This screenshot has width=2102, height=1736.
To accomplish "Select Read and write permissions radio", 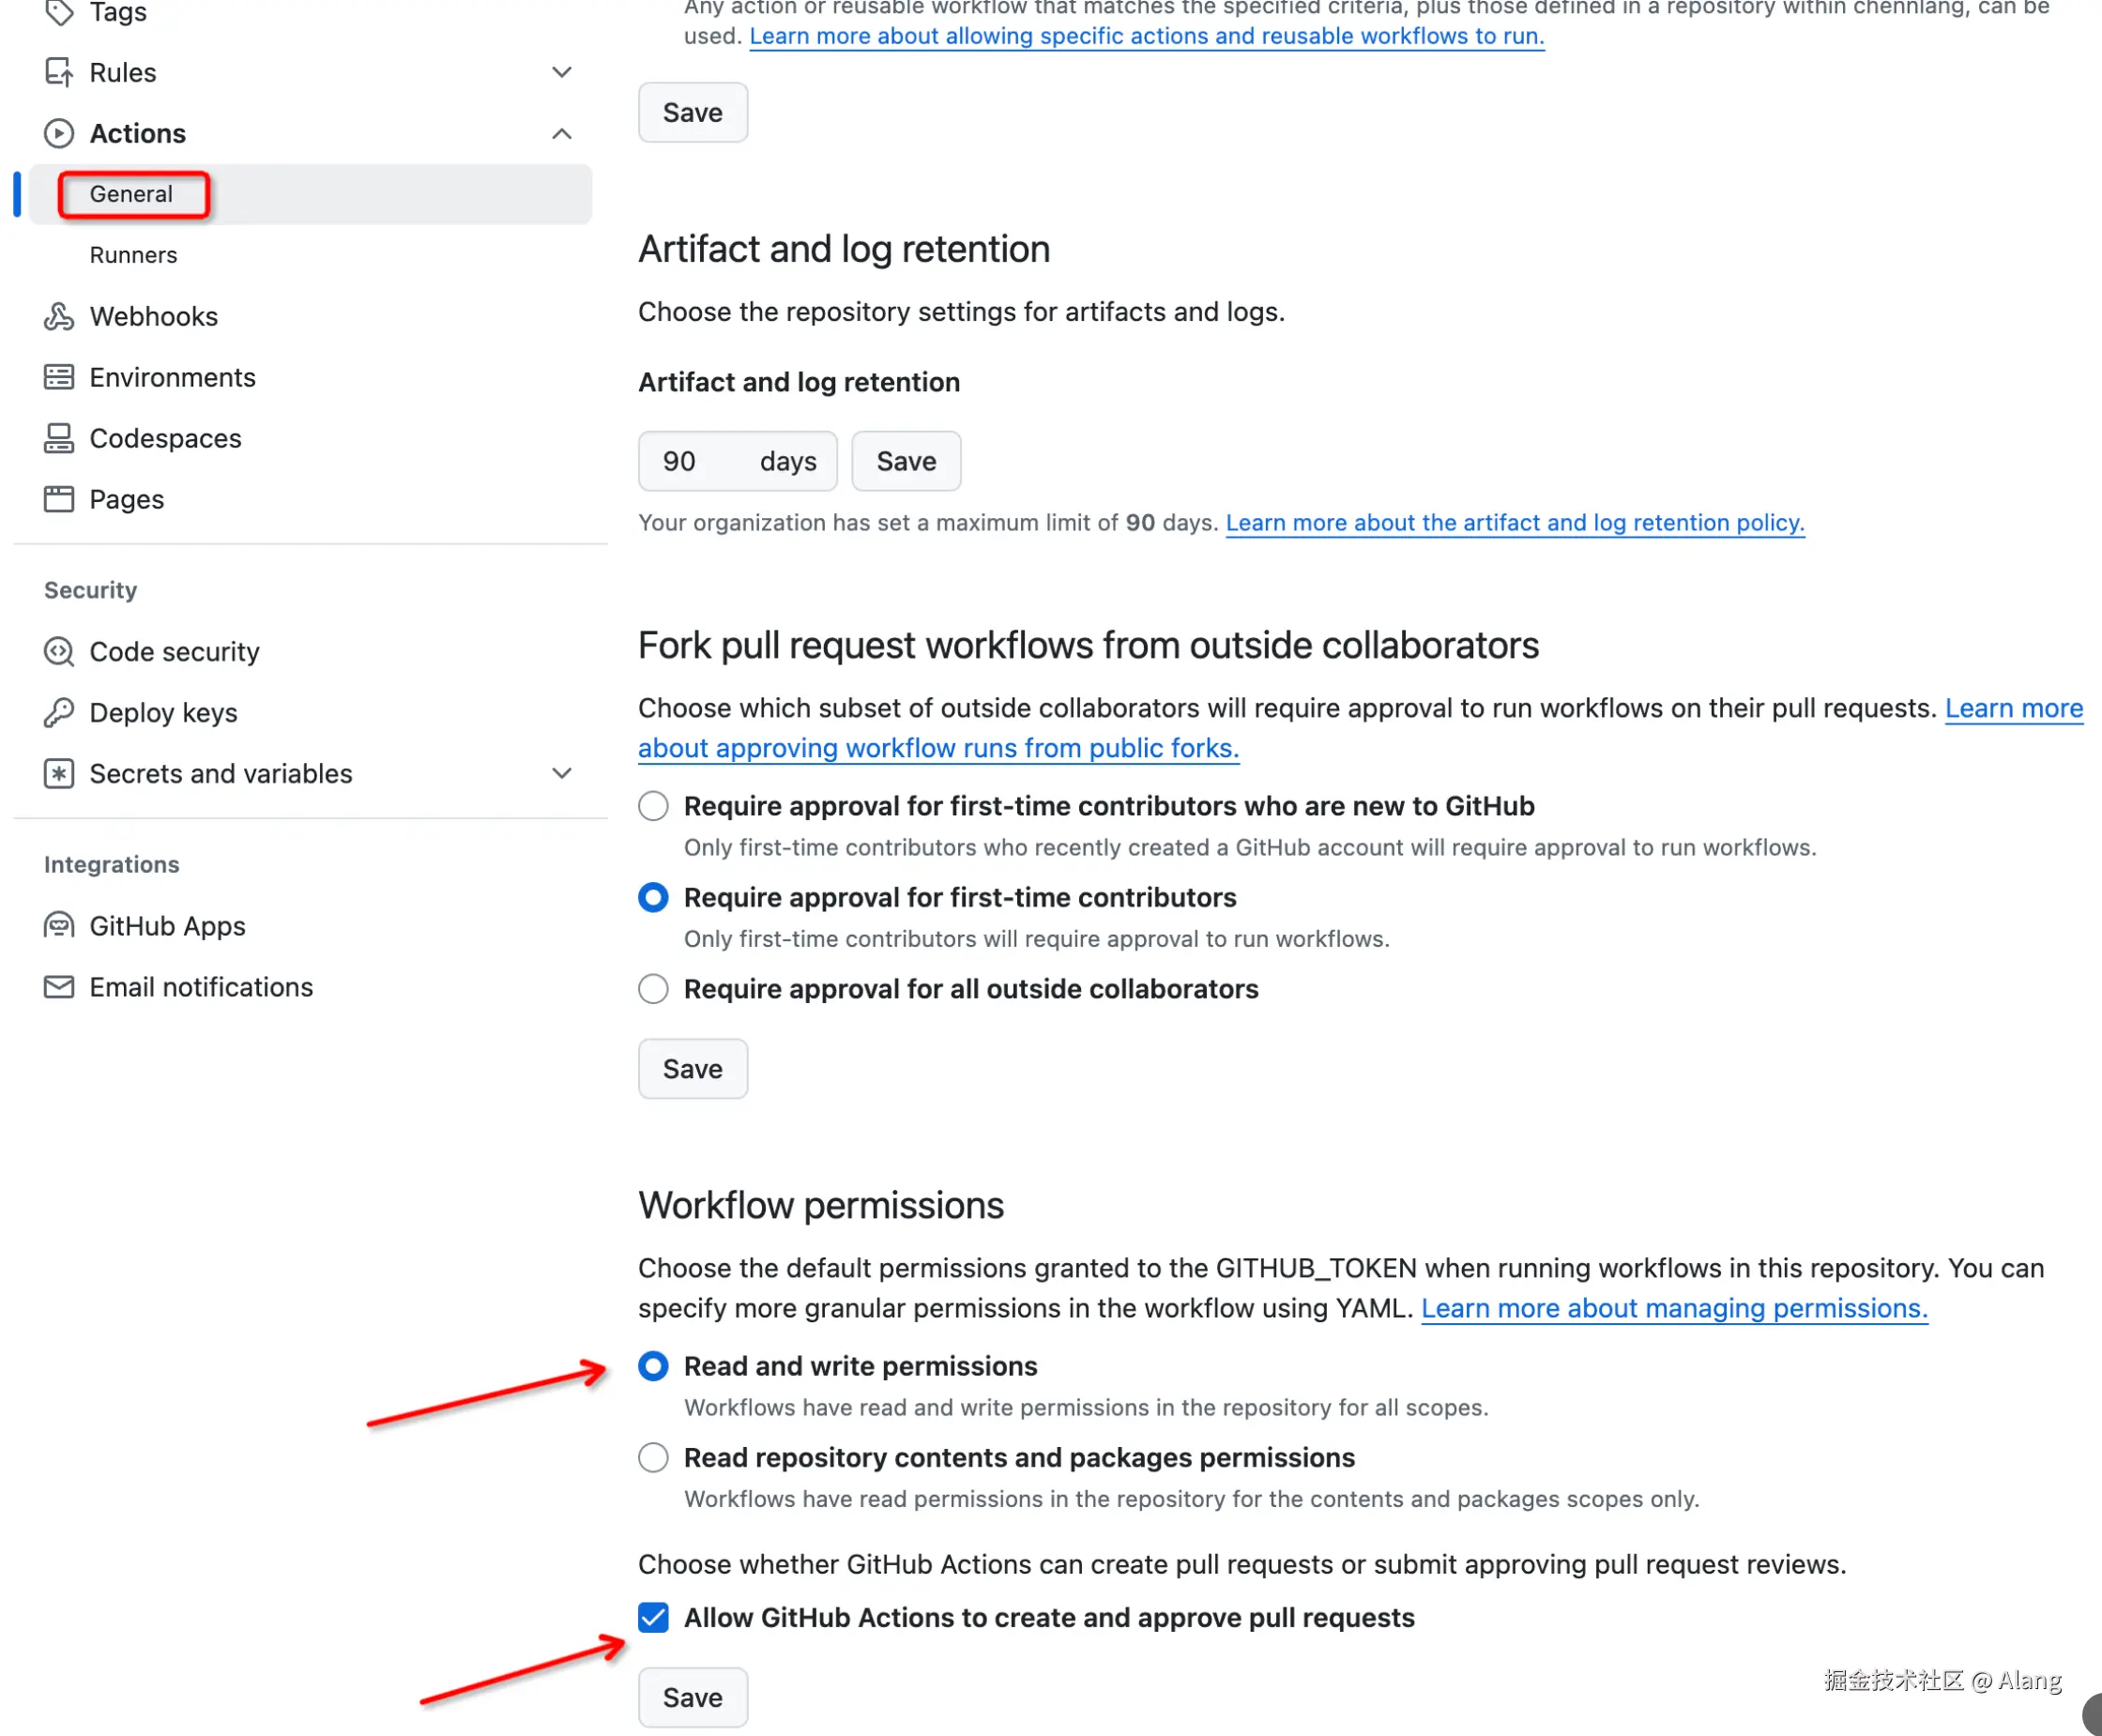I will coord(653,1366).
